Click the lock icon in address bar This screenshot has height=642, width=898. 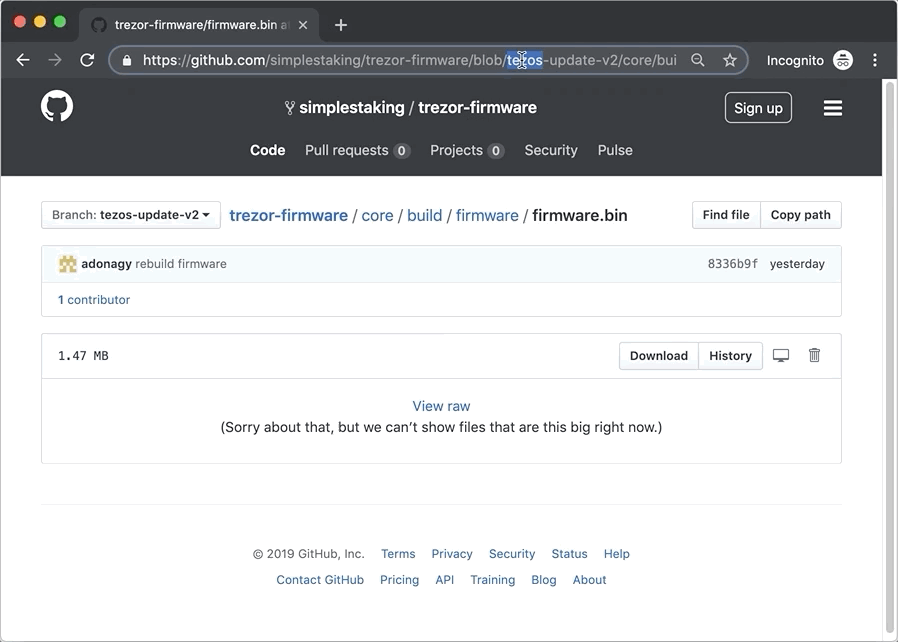(x=127, y=60)
